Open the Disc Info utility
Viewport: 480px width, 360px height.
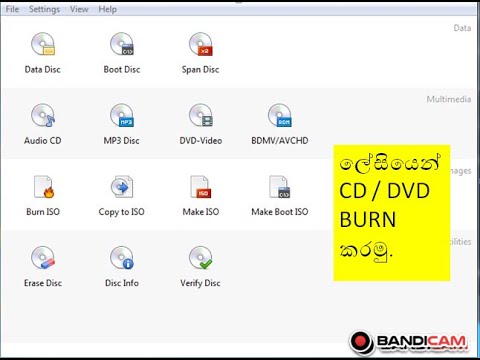122,258
